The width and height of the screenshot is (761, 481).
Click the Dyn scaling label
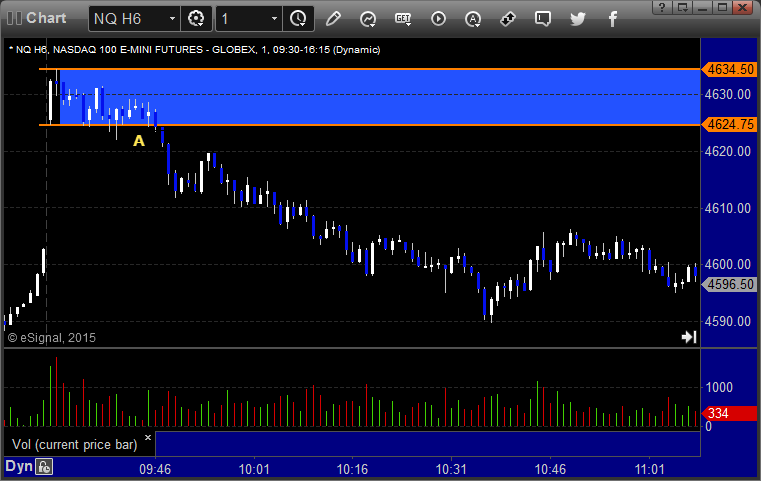click(19, 466)
